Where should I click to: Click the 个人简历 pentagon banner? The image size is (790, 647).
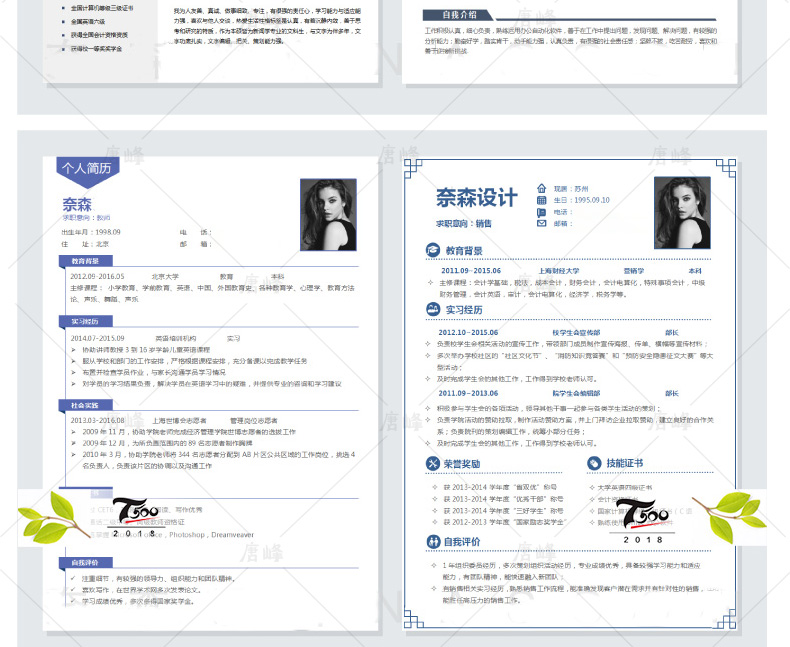click(x=88, y=171)
